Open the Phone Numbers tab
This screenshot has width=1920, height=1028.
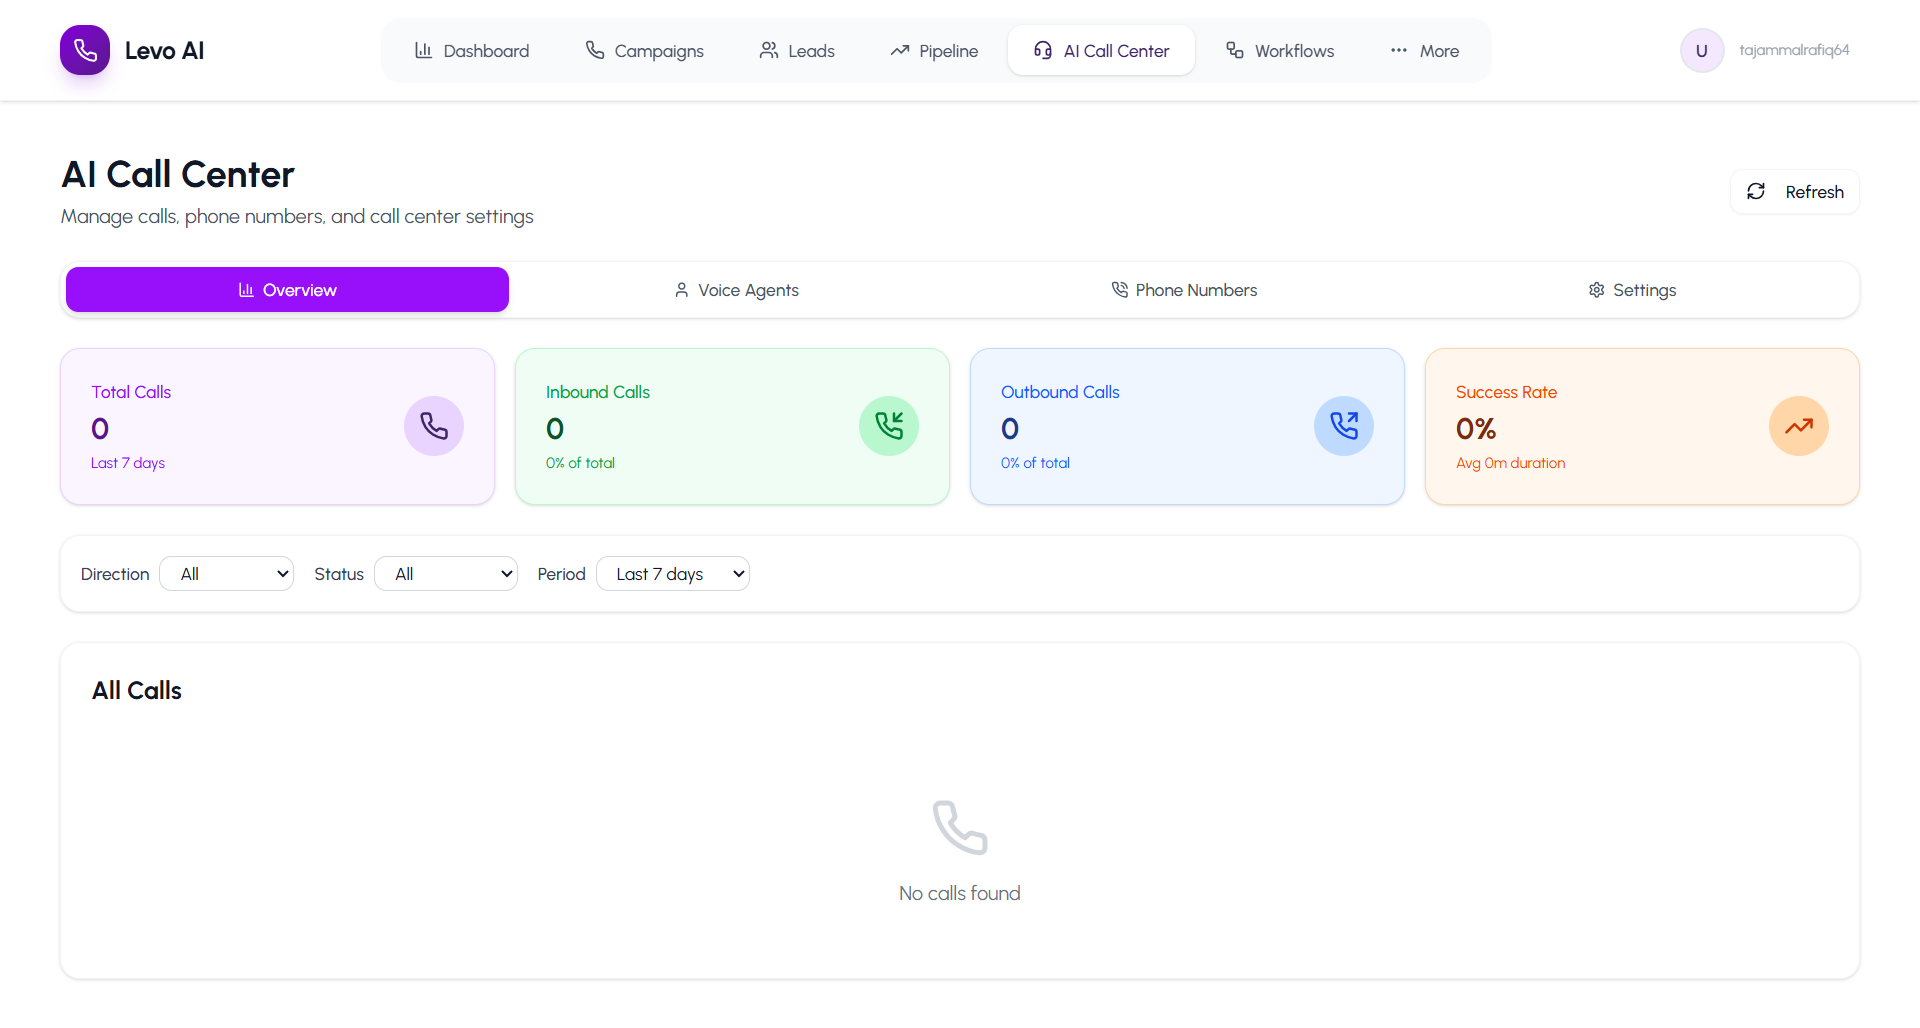click(x=1184, y=289)
